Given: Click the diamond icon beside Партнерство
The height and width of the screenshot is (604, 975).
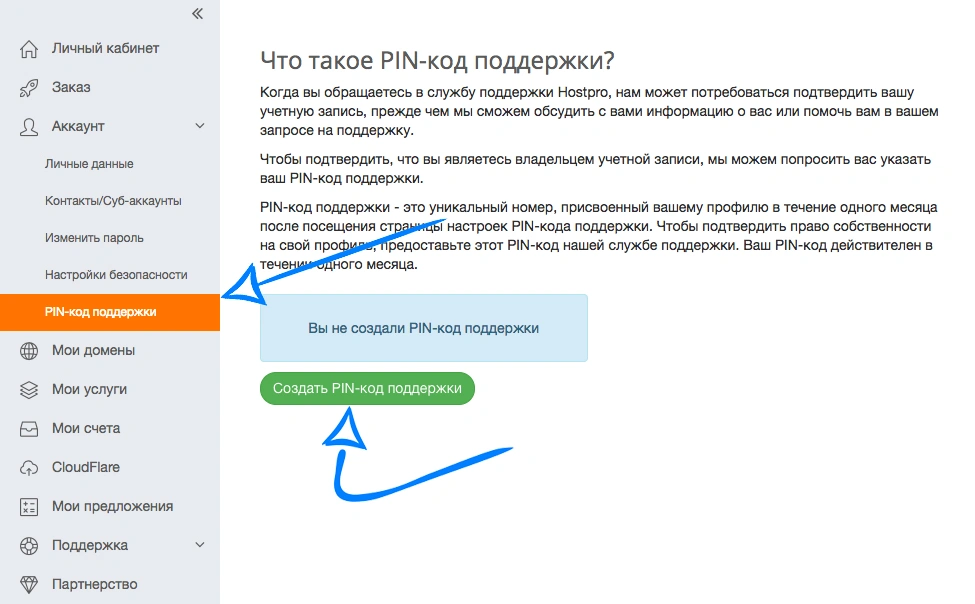Looking at the screenshot, I should click(29, 584).
